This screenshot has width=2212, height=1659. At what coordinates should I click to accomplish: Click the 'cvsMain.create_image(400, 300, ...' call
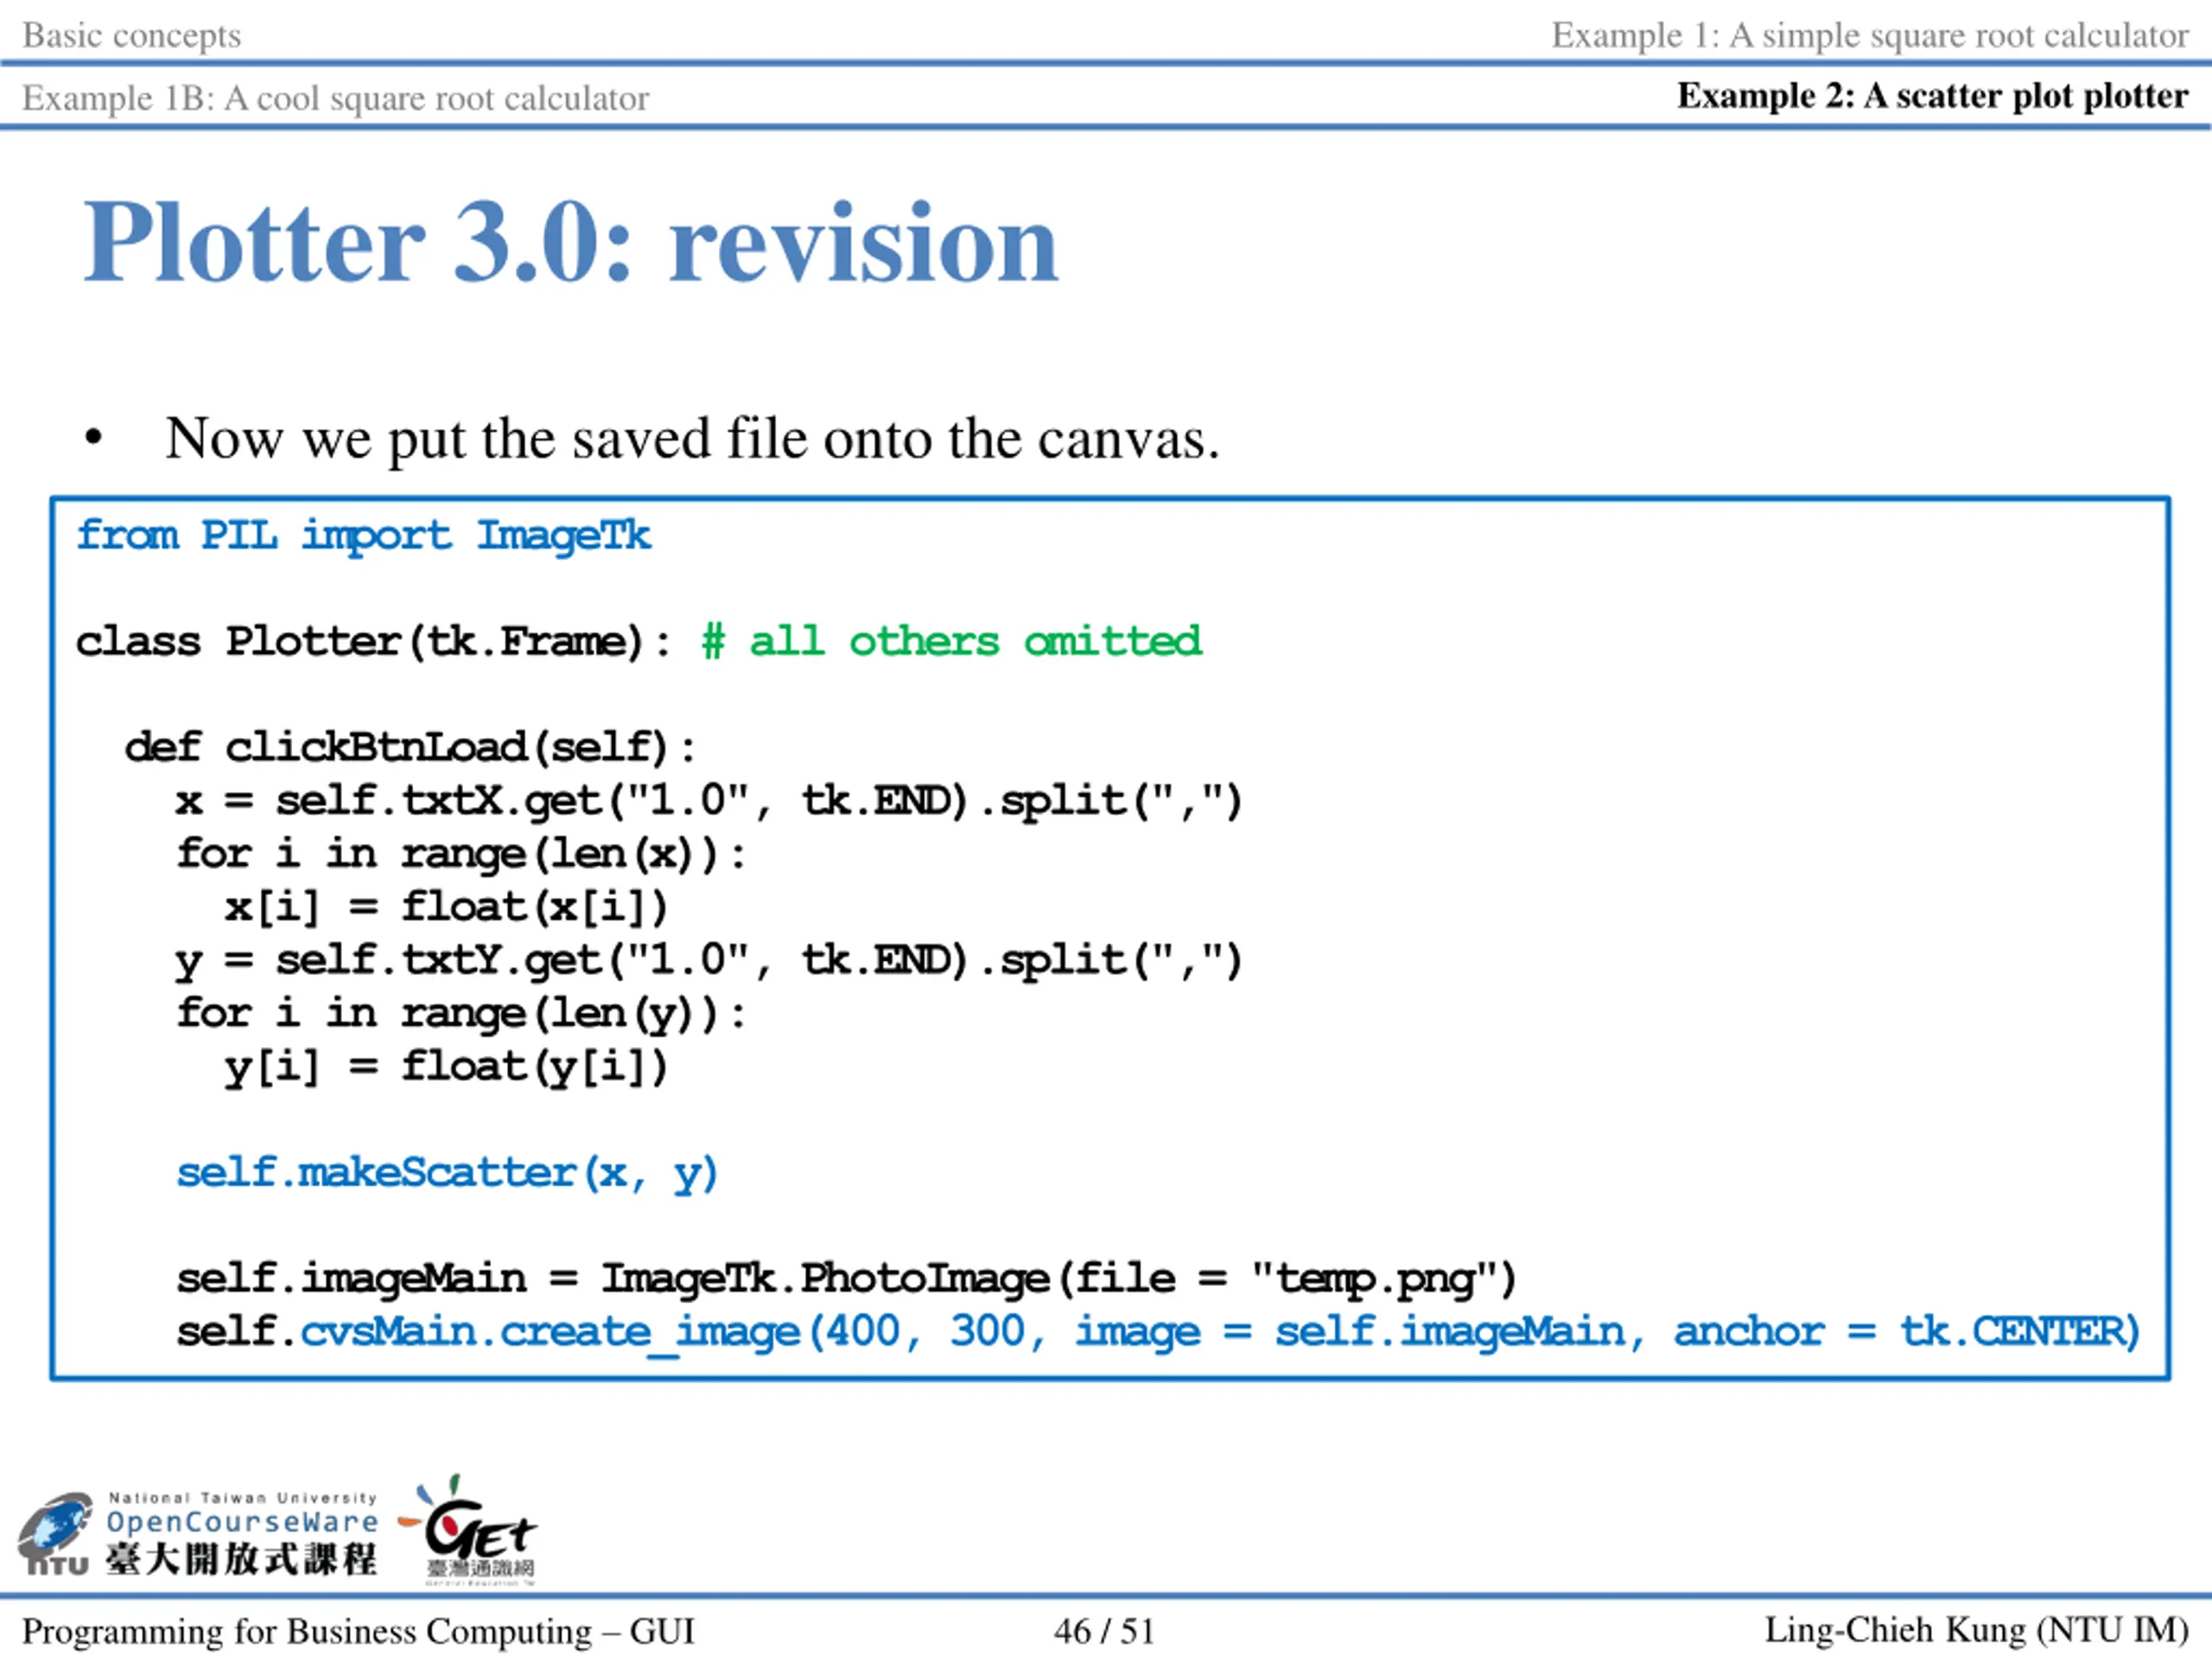click(1220, 1333)
